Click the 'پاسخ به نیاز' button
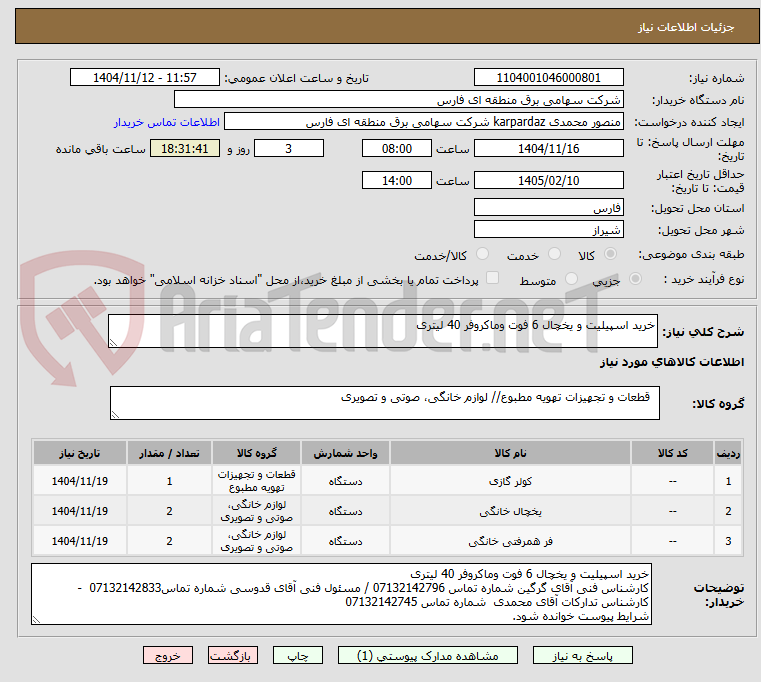 pos(582,655)
